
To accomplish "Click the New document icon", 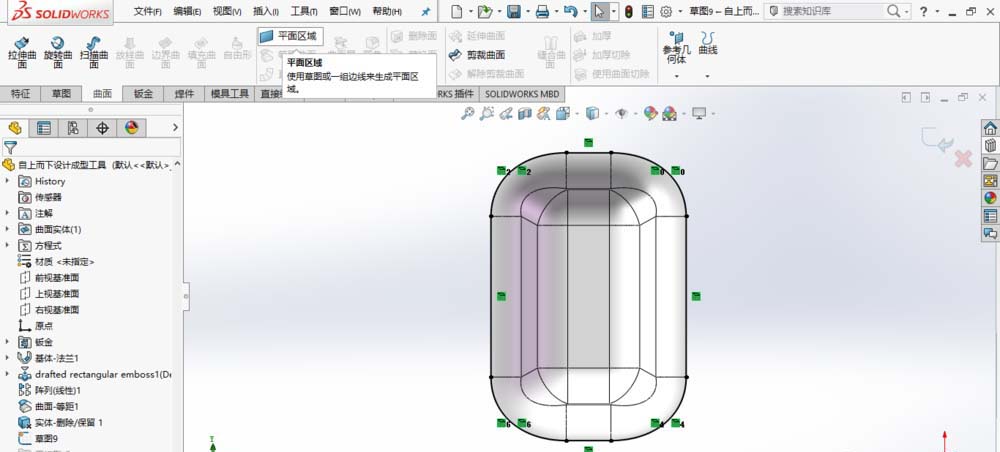I will click(x=456, y=11).
